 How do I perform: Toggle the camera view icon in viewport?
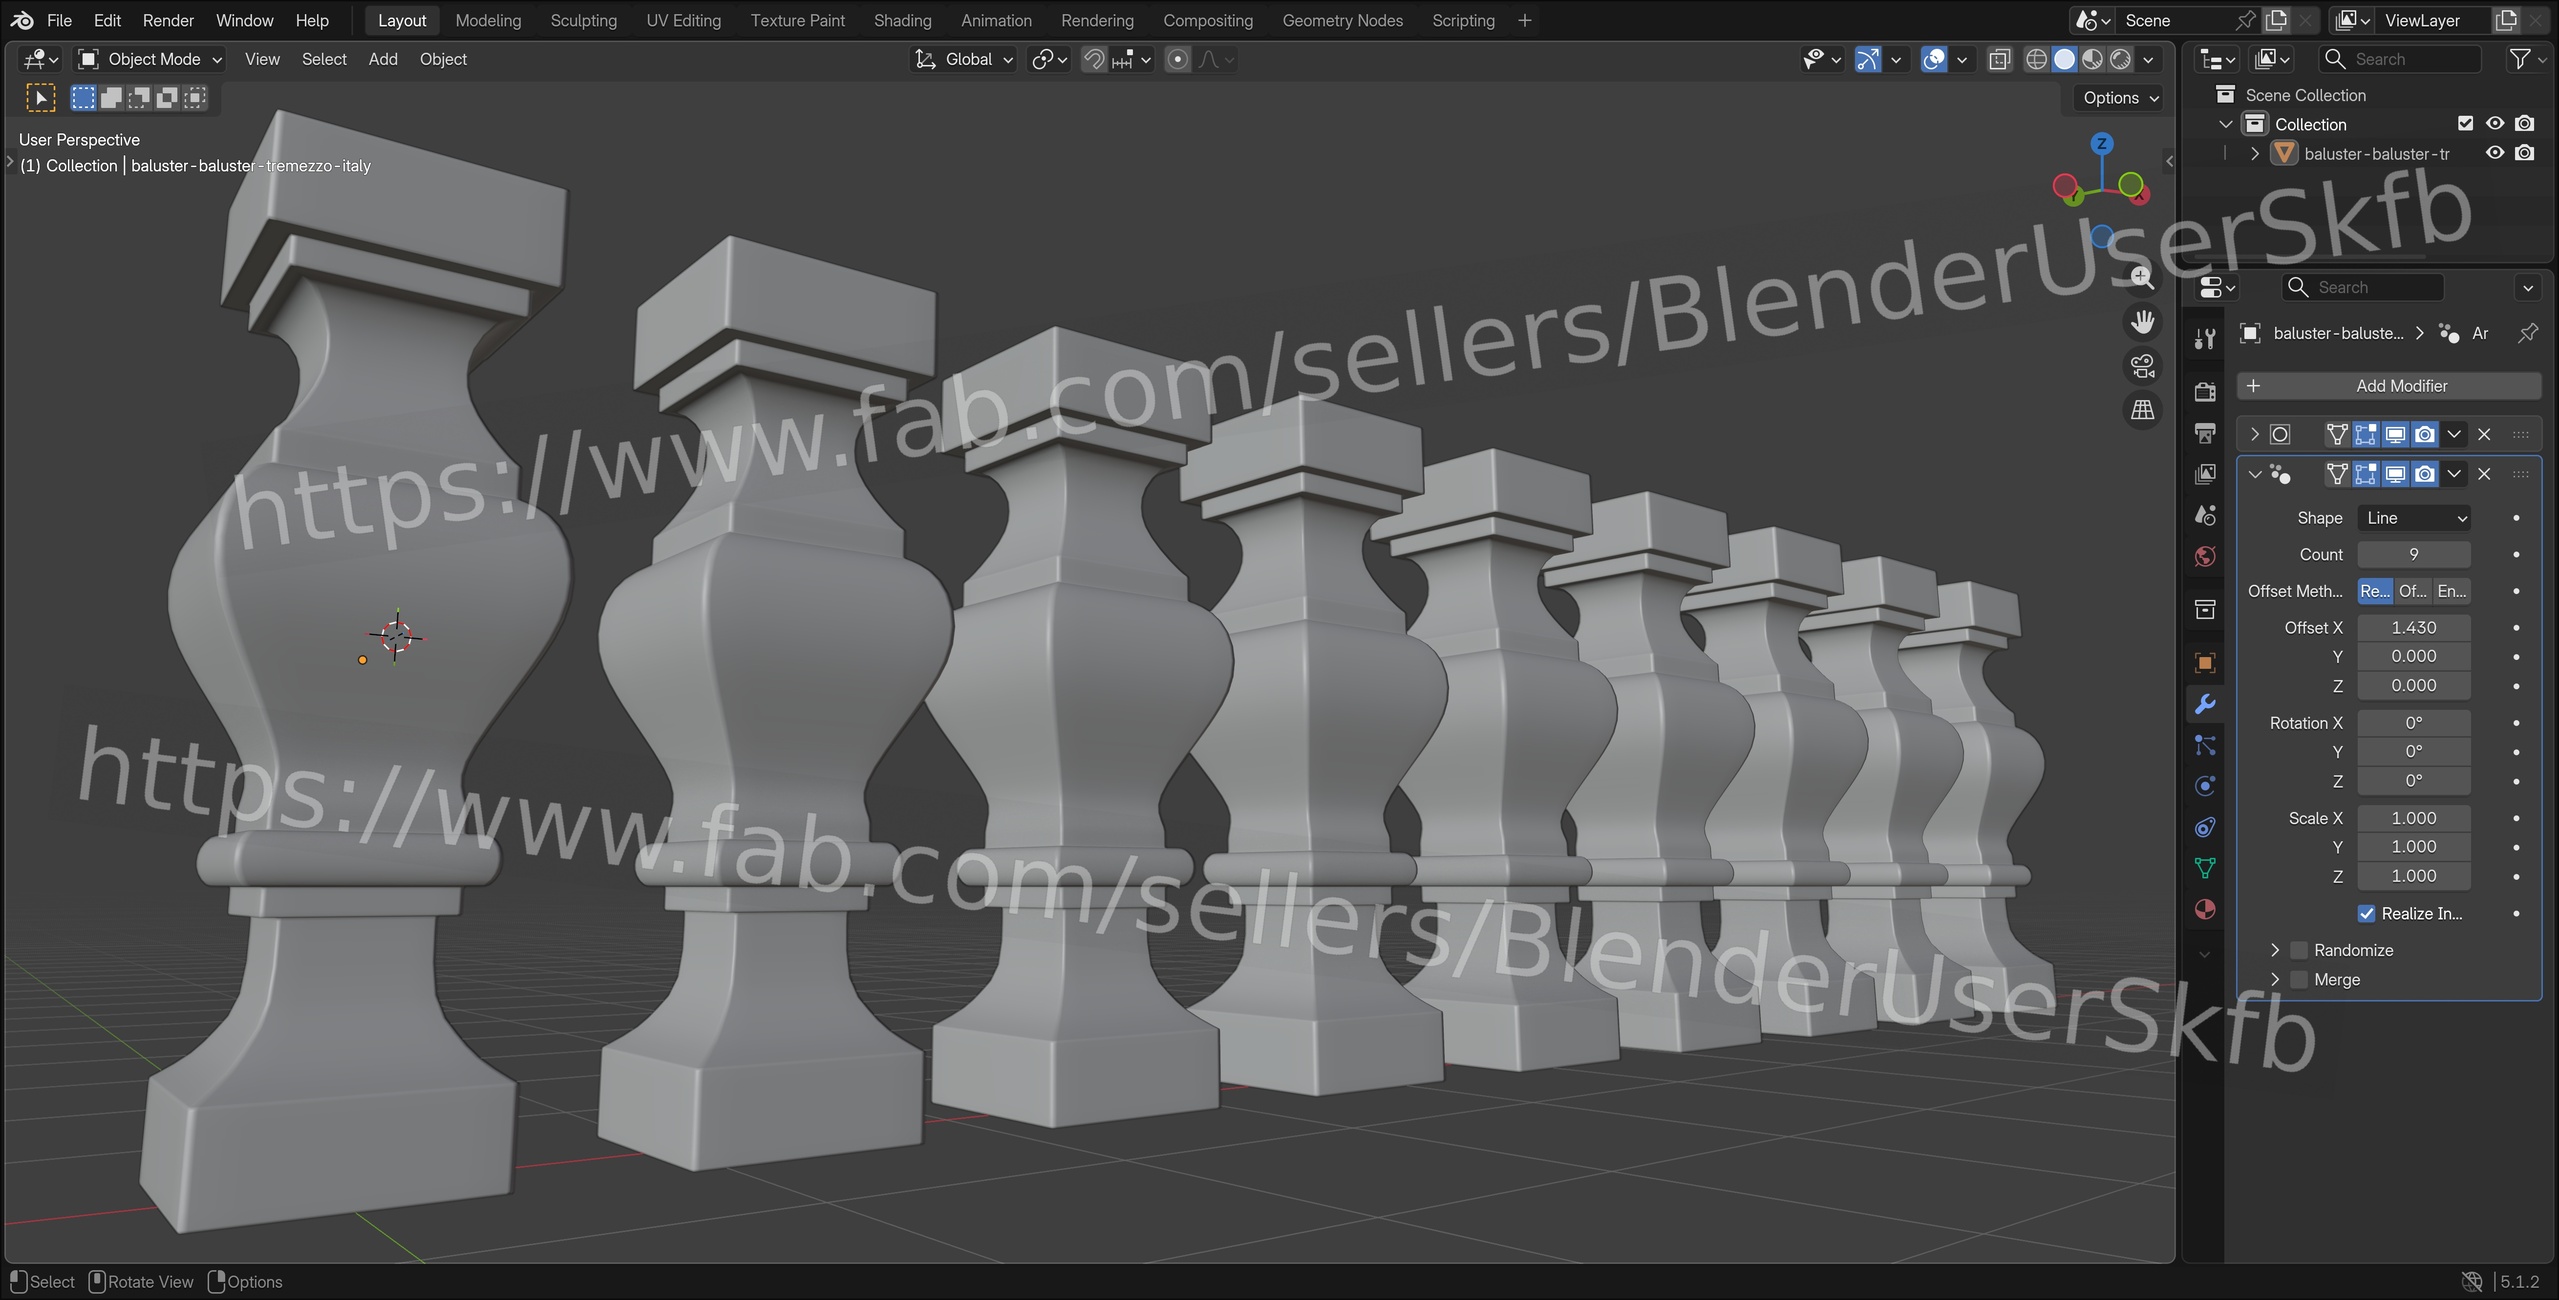(x=2142, y=366)
